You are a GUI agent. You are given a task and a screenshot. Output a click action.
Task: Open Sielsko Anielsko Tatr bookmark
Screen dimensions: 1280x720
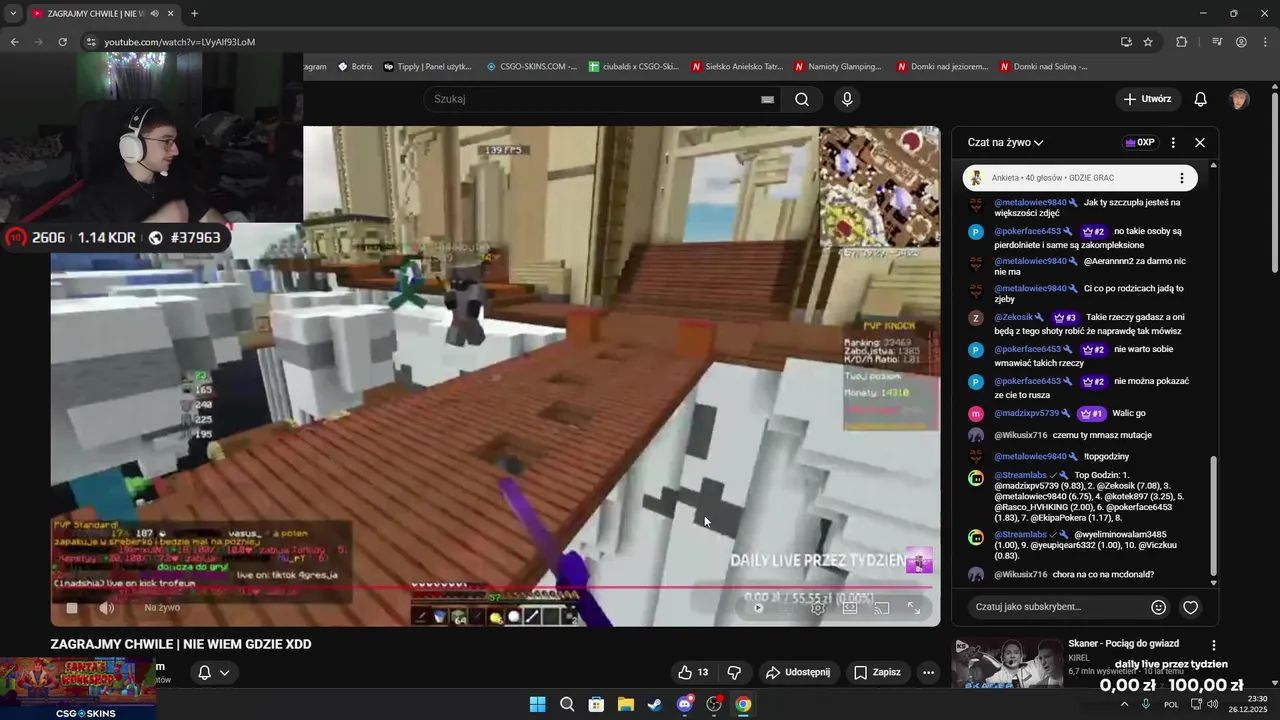coord(738,67)
